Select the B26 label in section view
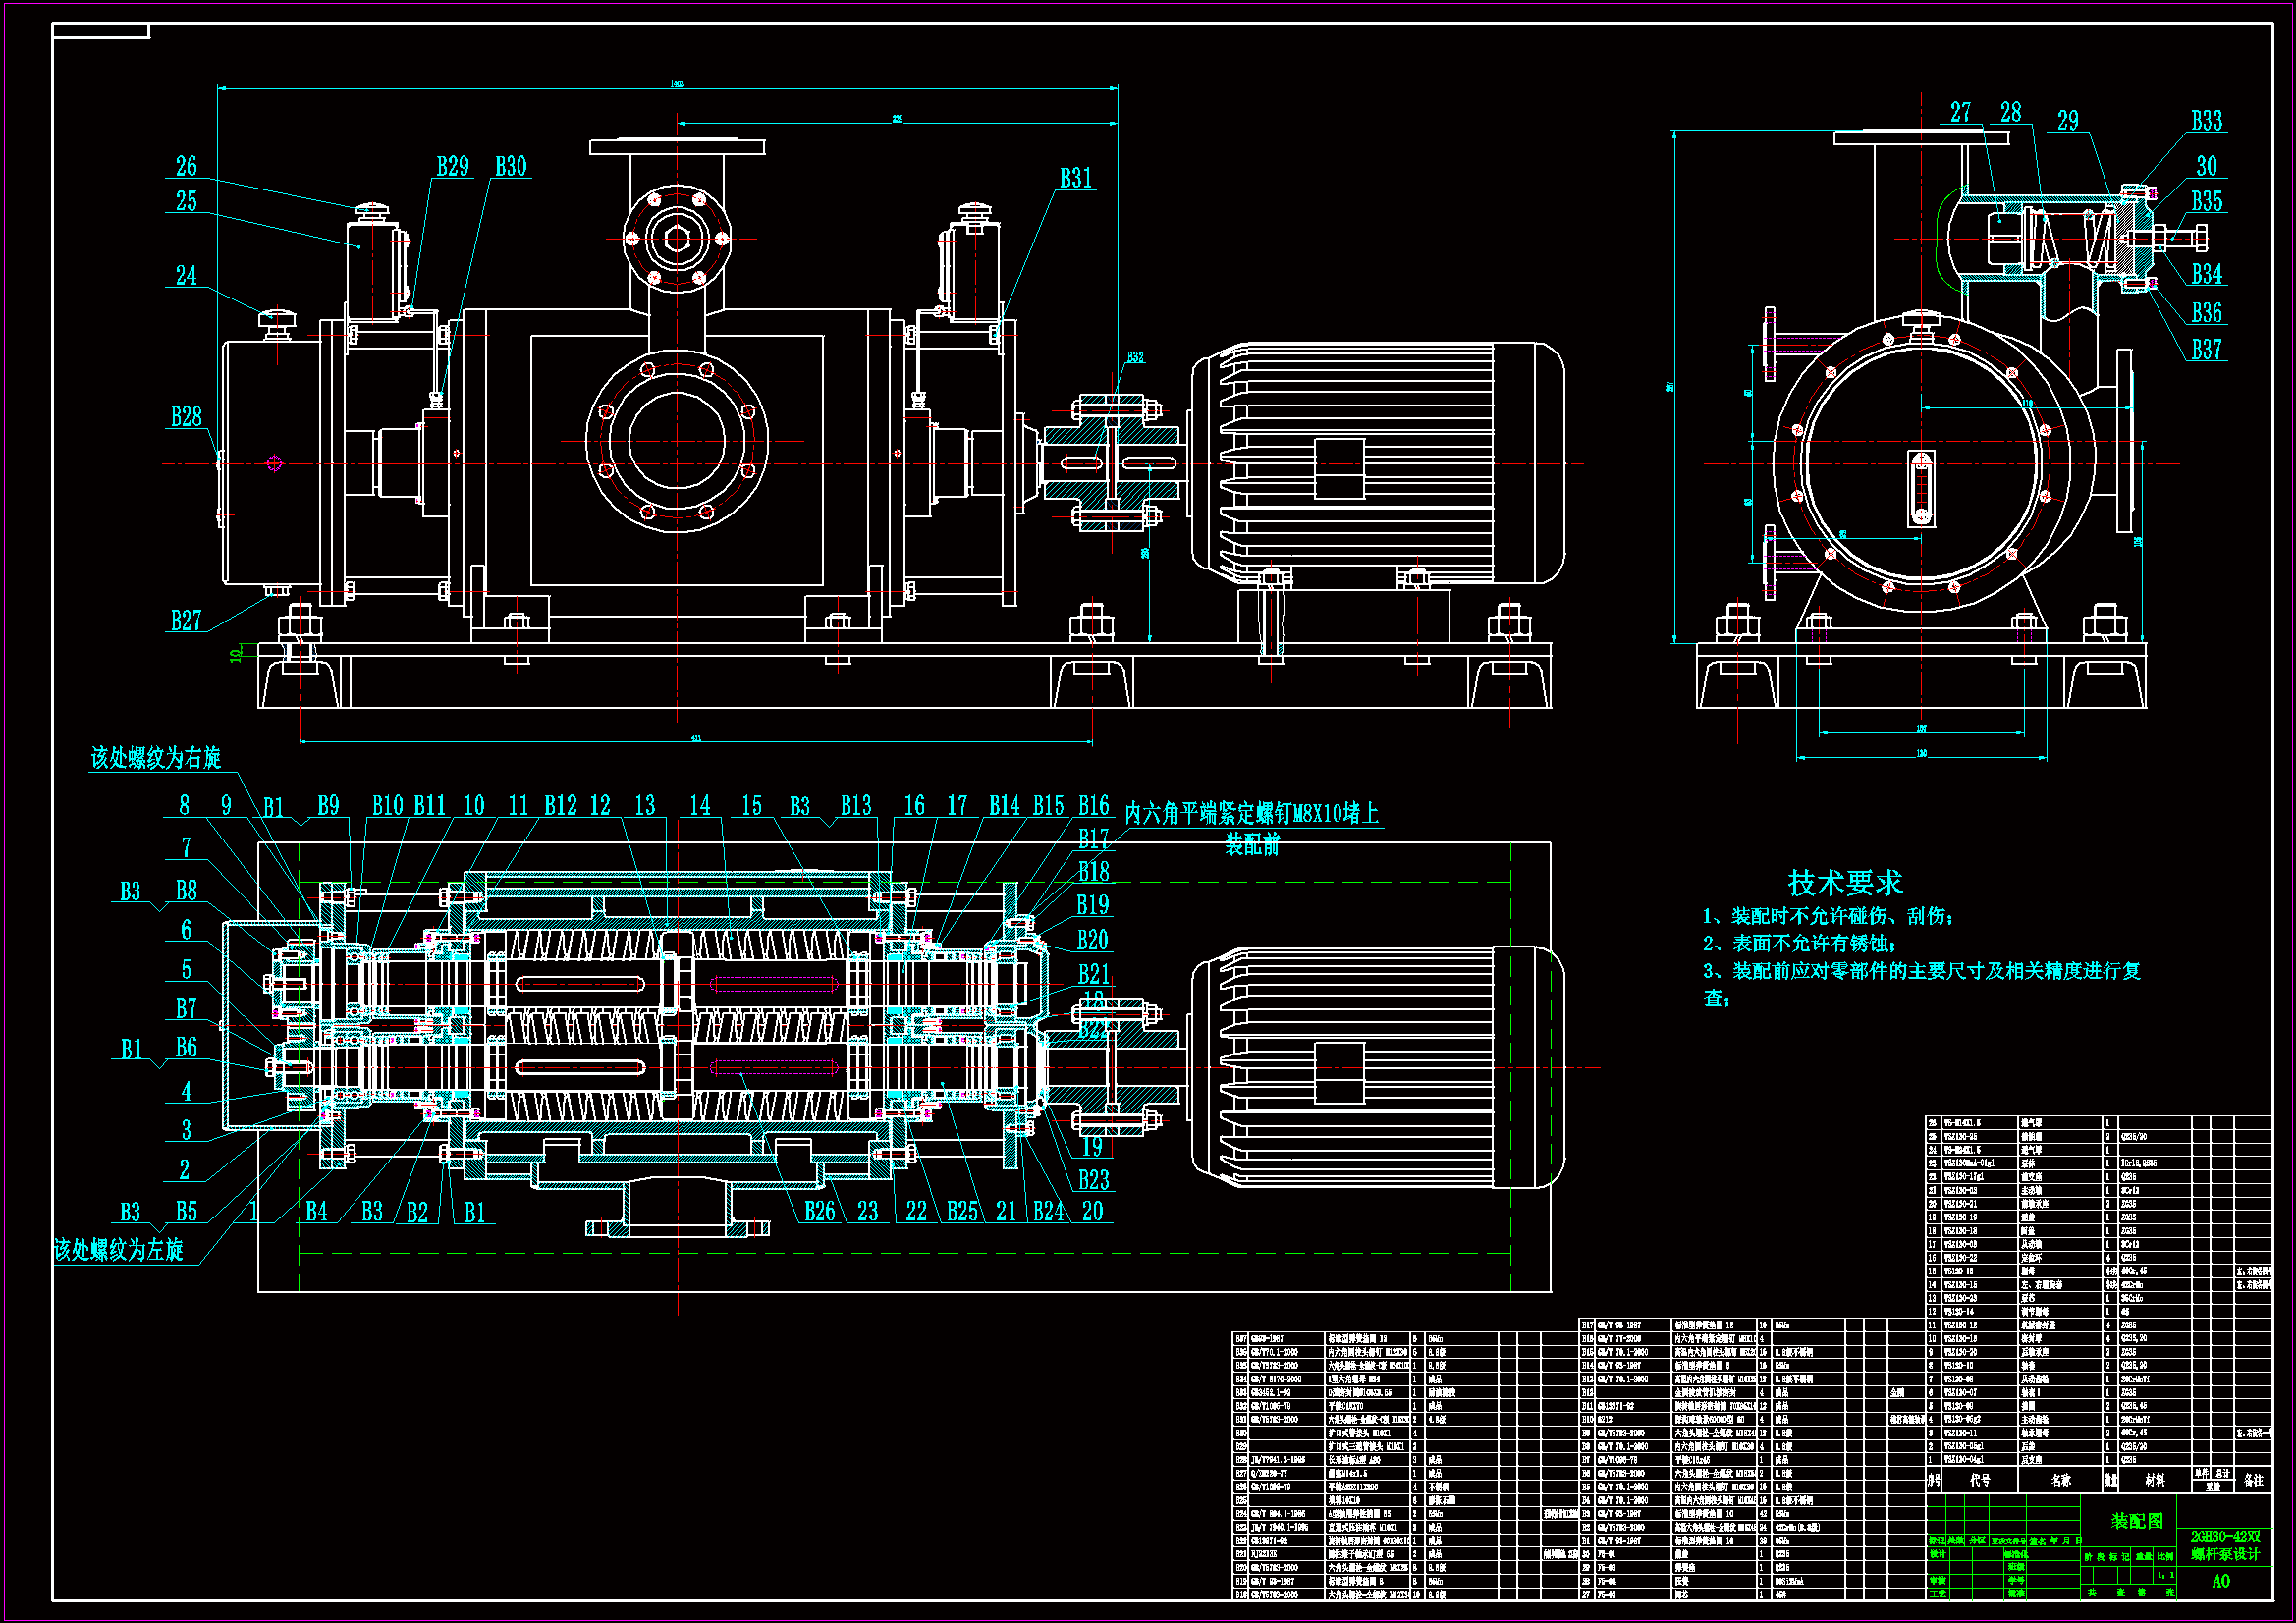This screenshot has height=1623, width=2296. click(819, 1212)
